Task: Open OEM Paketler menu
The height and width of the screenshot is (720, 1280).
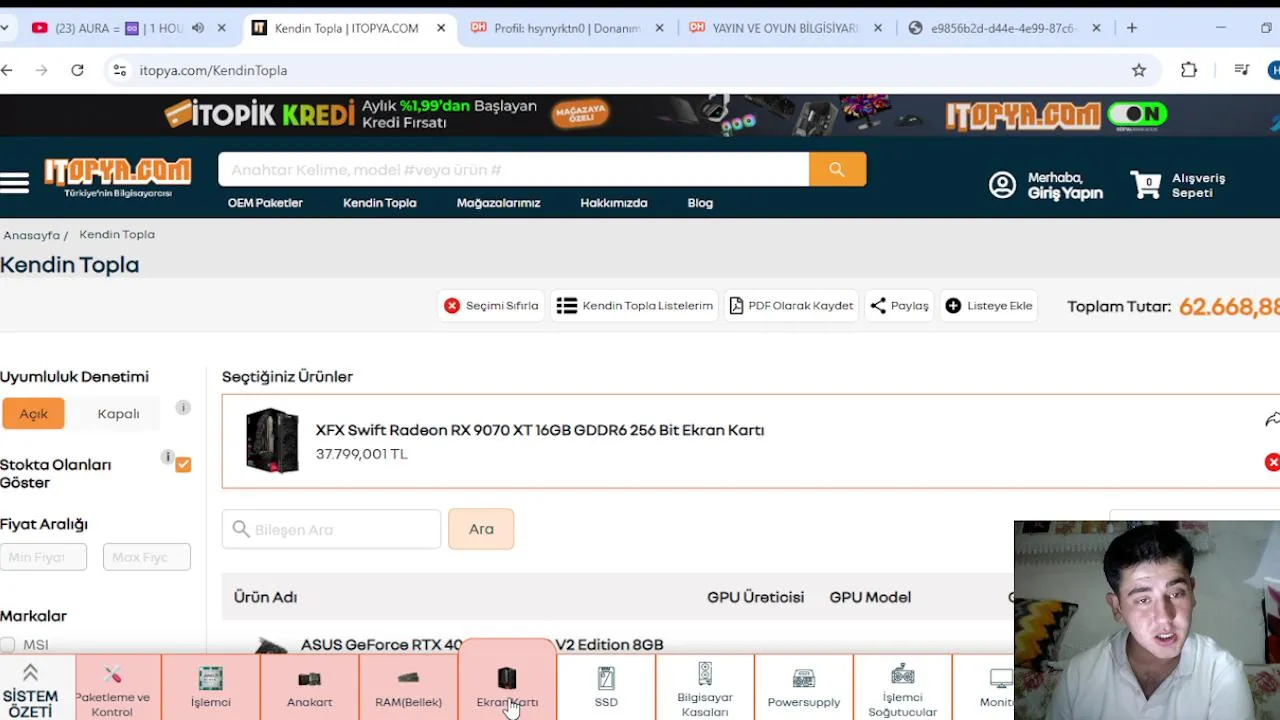Action: tap(265, 203)
